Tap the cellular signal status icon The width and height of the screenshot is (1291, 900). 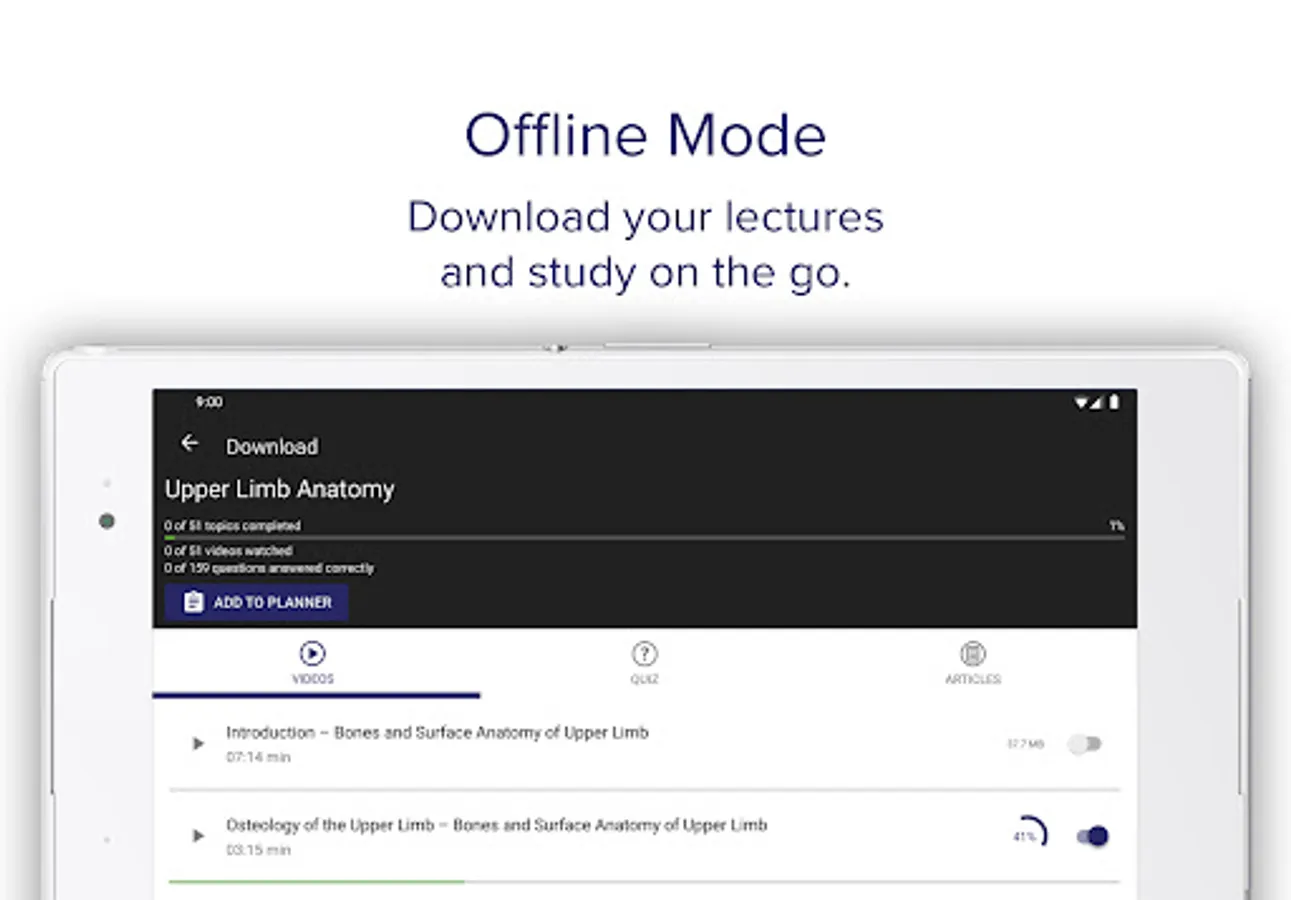point(1096,402)
